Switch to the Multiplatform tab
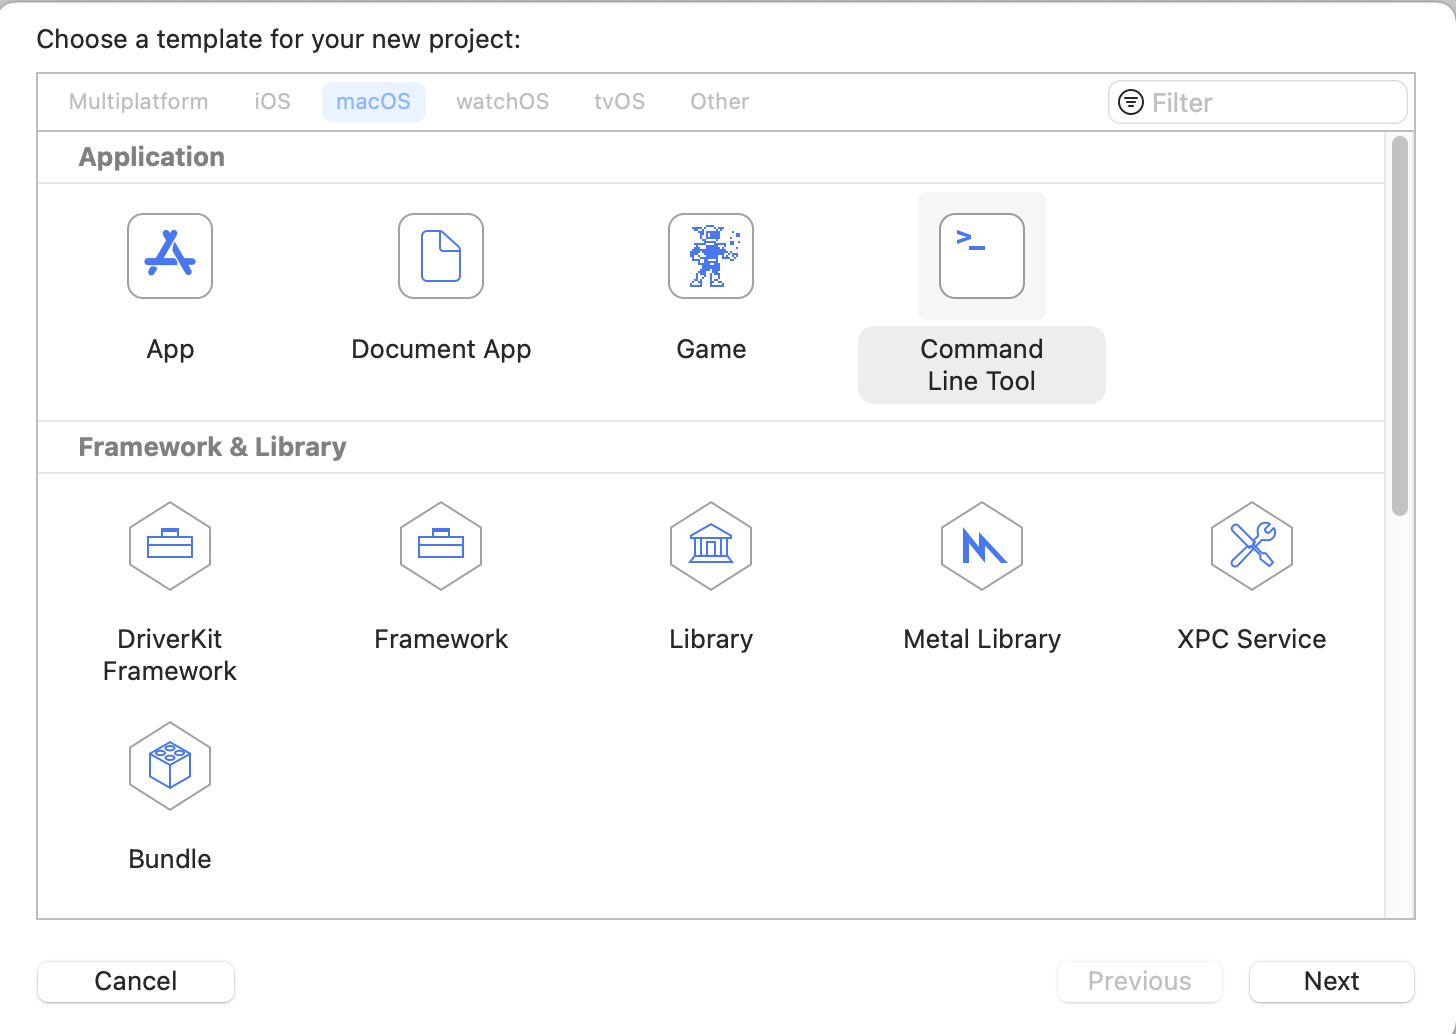Image resolution: width=1456 pixels, height=1034 pixels. [139, 102]
